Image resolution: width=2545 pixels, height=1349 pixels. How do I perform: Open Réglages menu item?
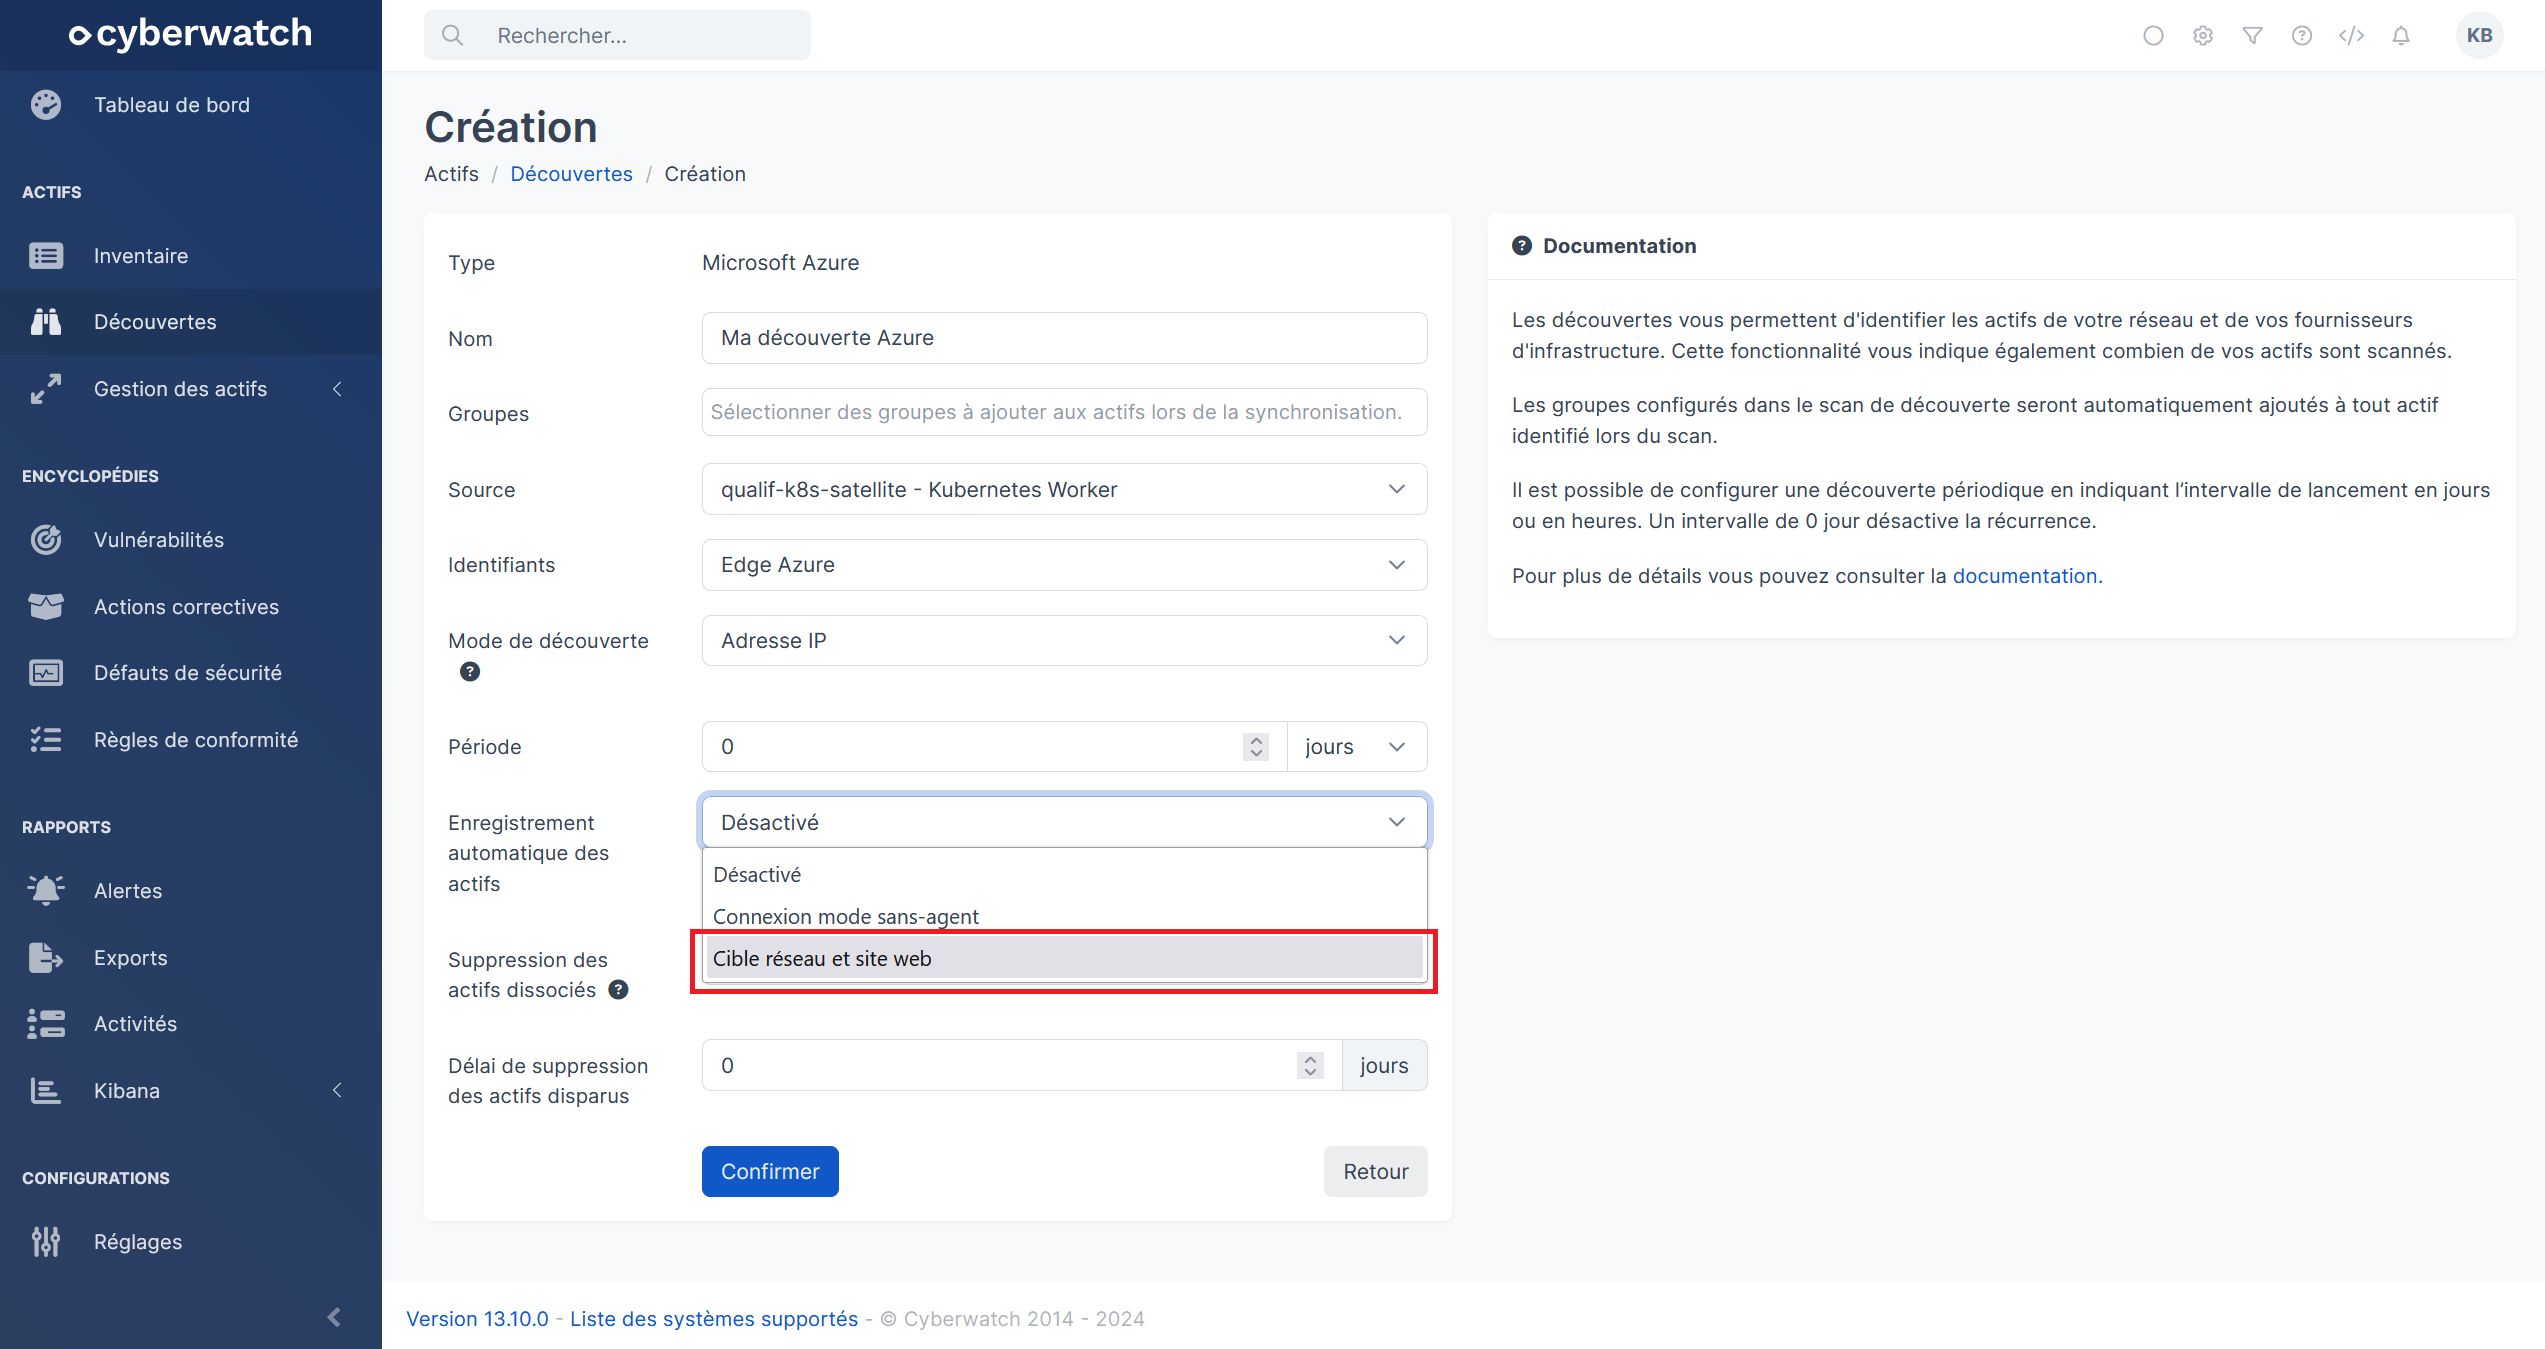click(x=190, y=1242)
